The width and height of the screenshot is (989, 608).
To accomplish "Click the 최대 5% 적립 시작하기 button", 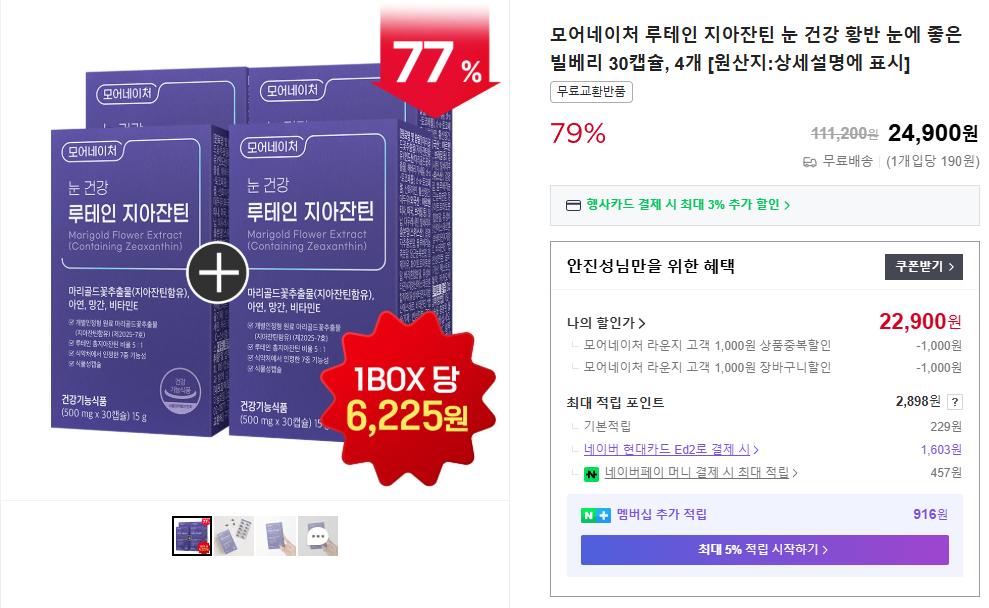I will (x=764, y=549).
